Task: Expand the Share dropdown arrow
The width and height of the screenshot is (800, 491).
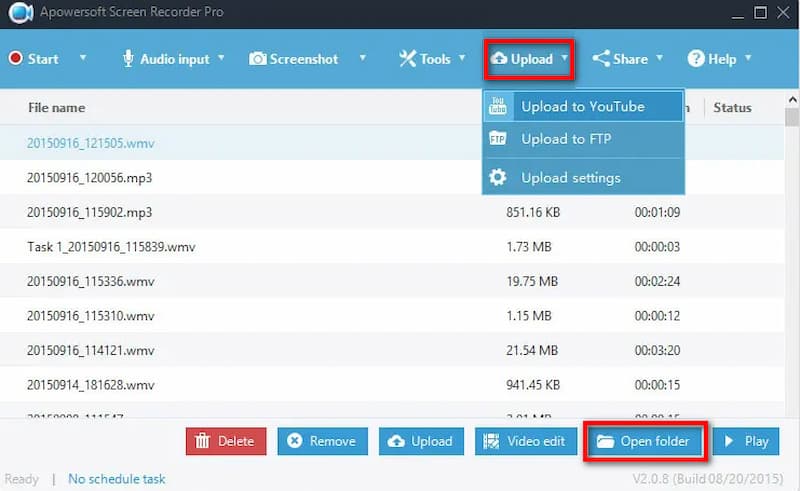Action: click(x=659, y=58)
